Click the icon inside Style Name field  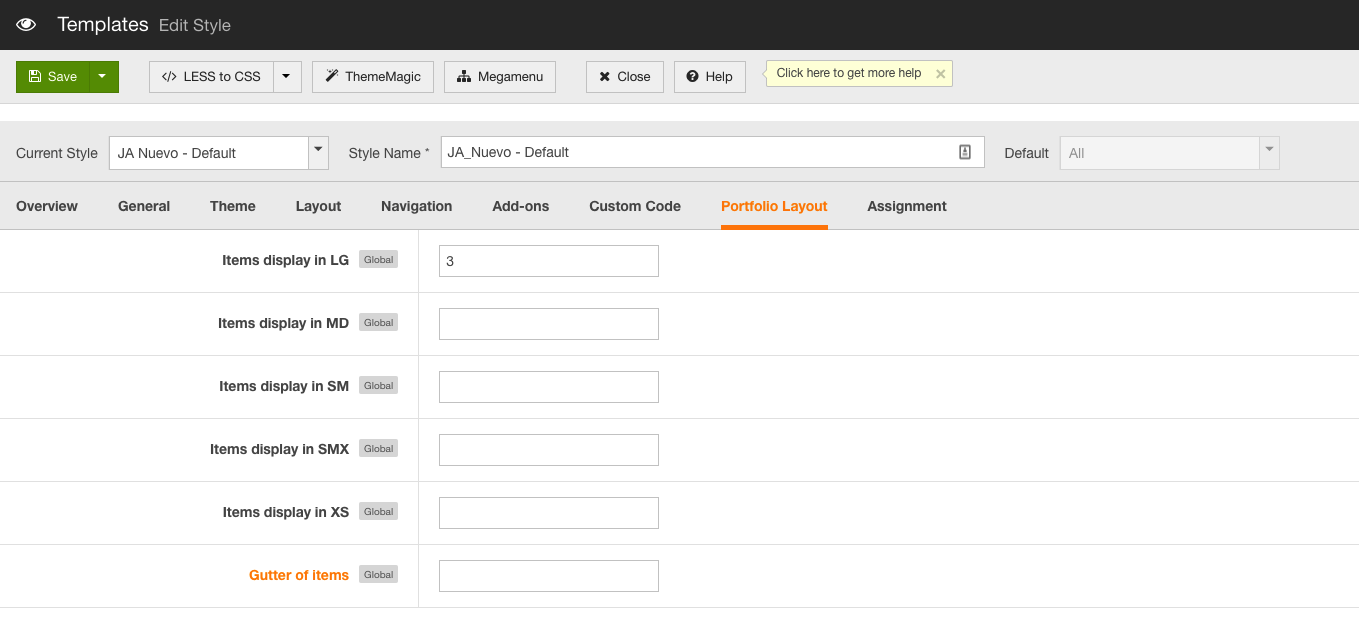pyautogui.click(x=965, y=152)
